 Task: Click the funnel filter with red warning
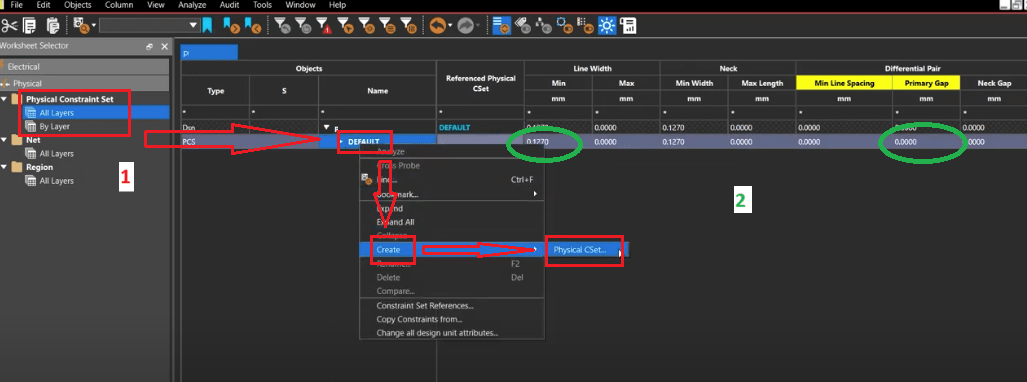tap(324, 26)
